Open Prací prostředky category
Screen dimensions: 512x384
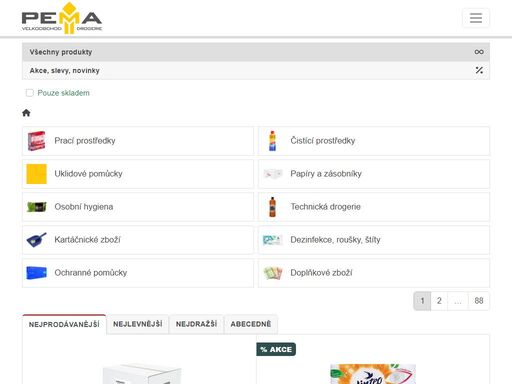pos(138,141)
